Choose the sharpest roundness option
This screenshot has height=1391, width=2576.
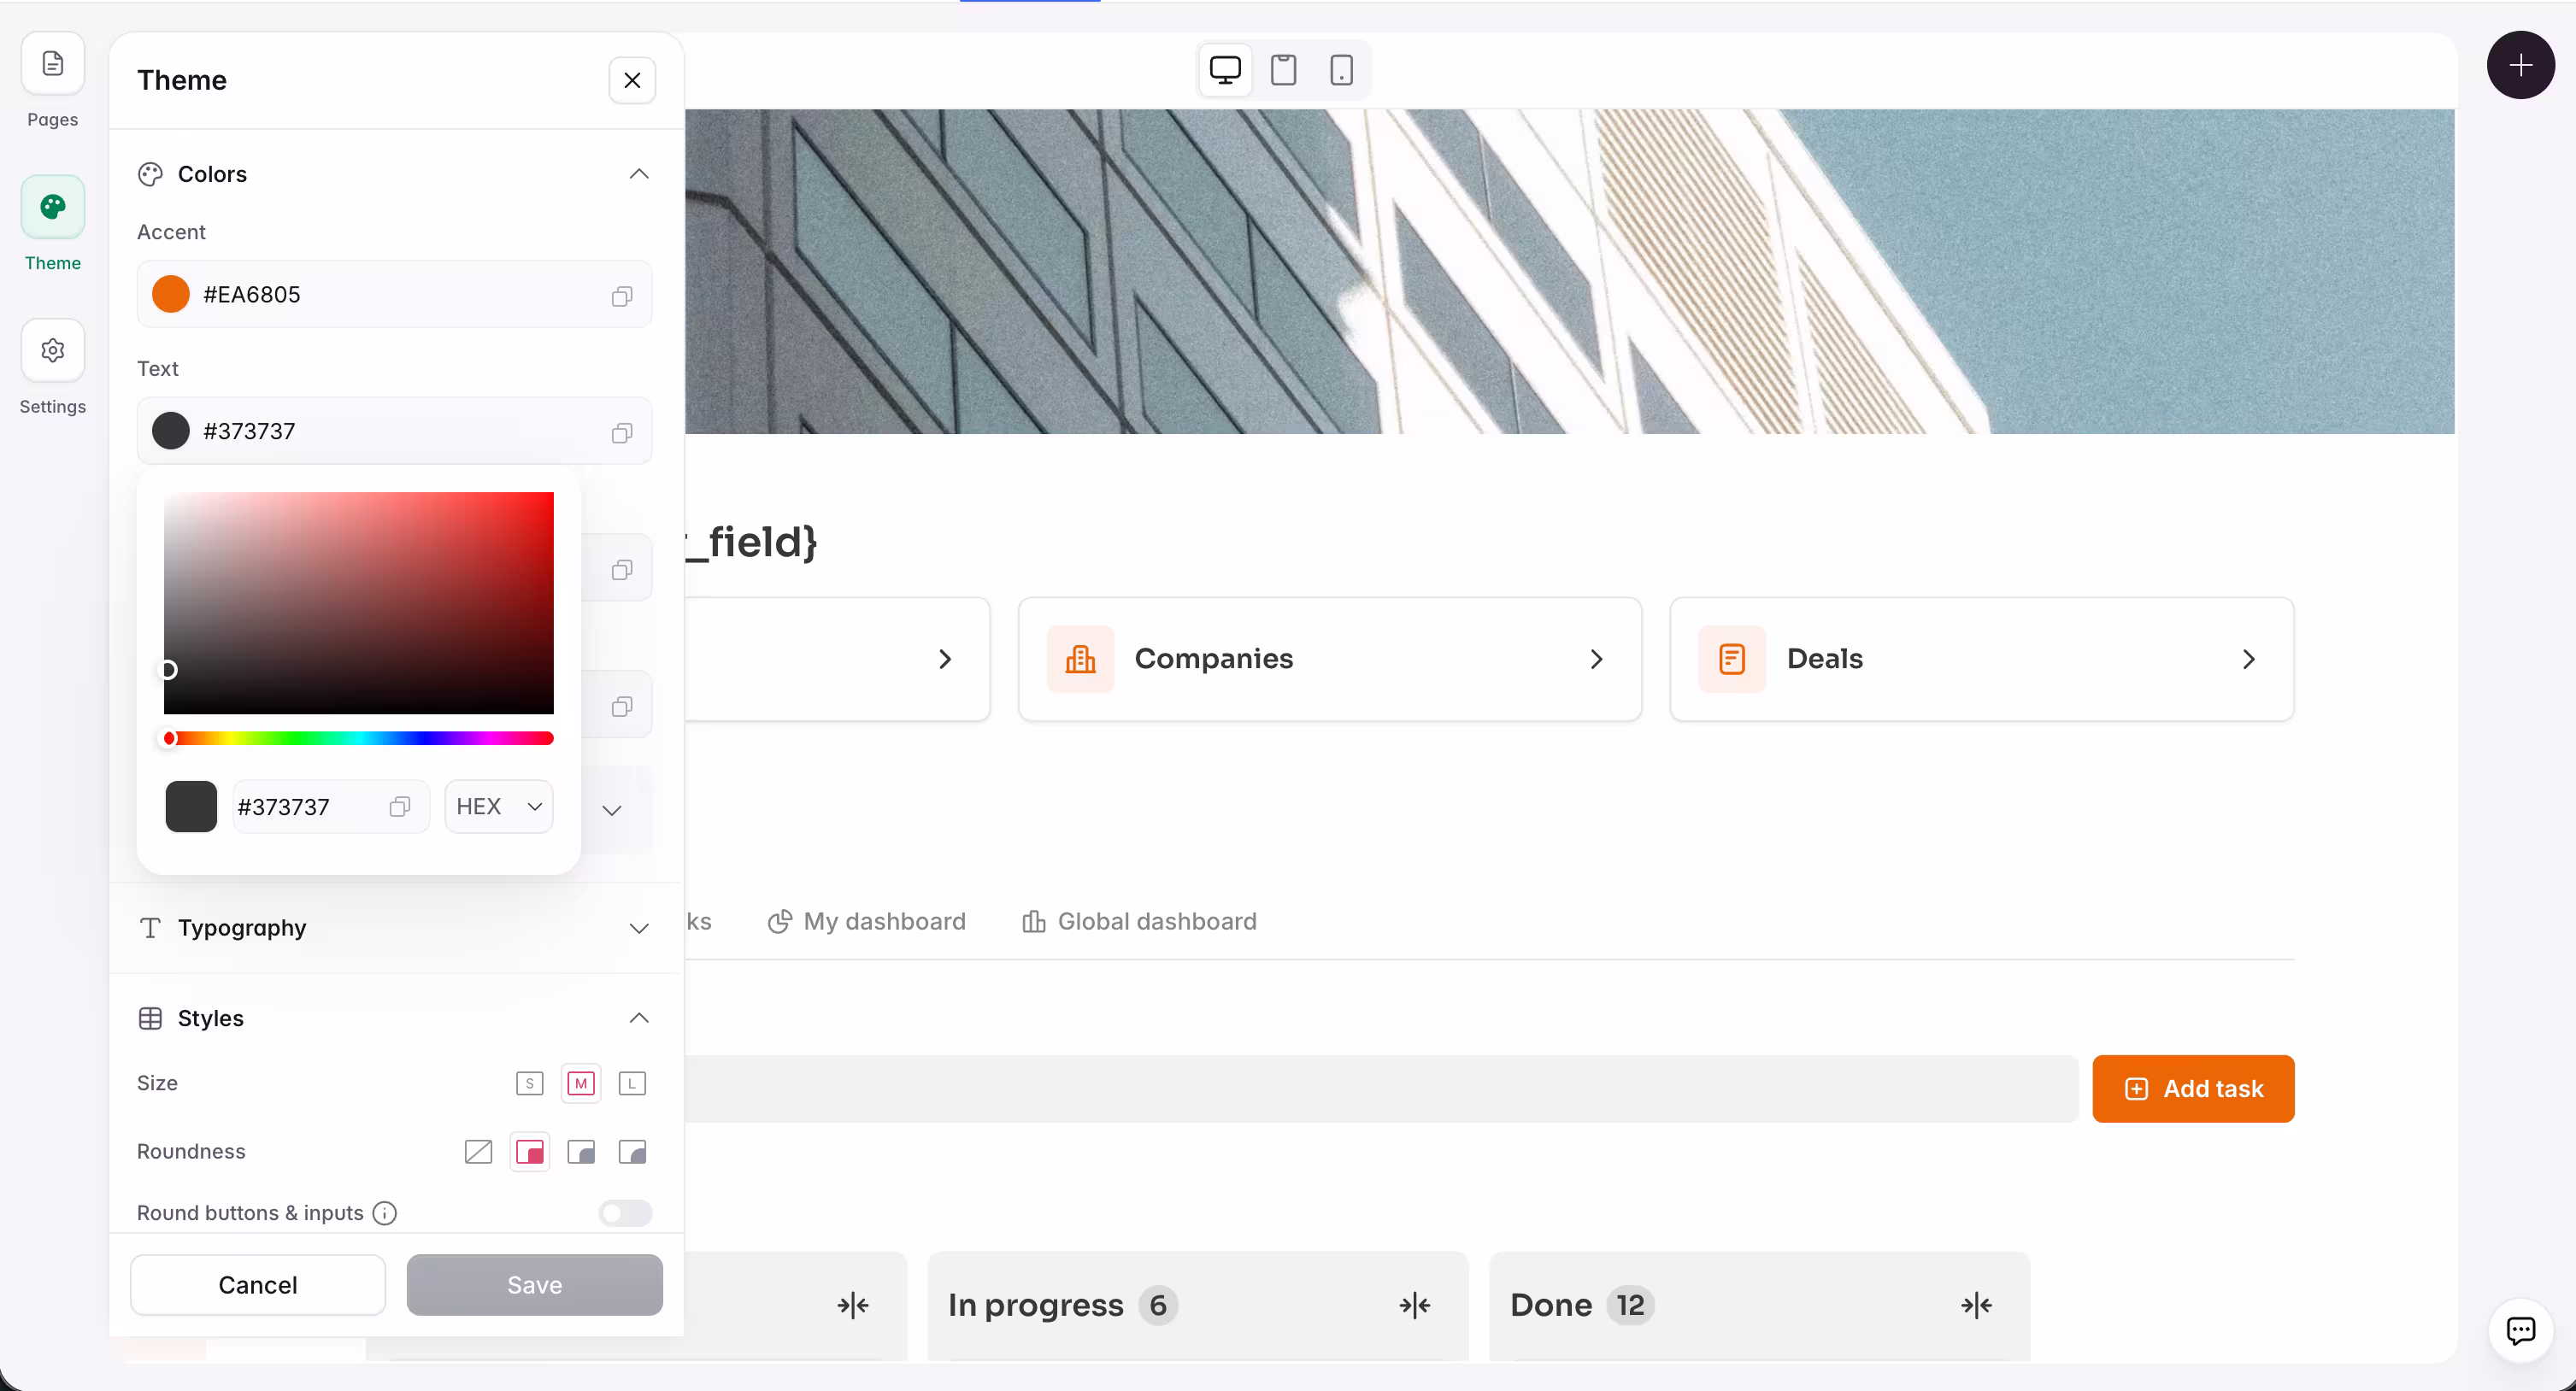click(x=477, y=1152)
